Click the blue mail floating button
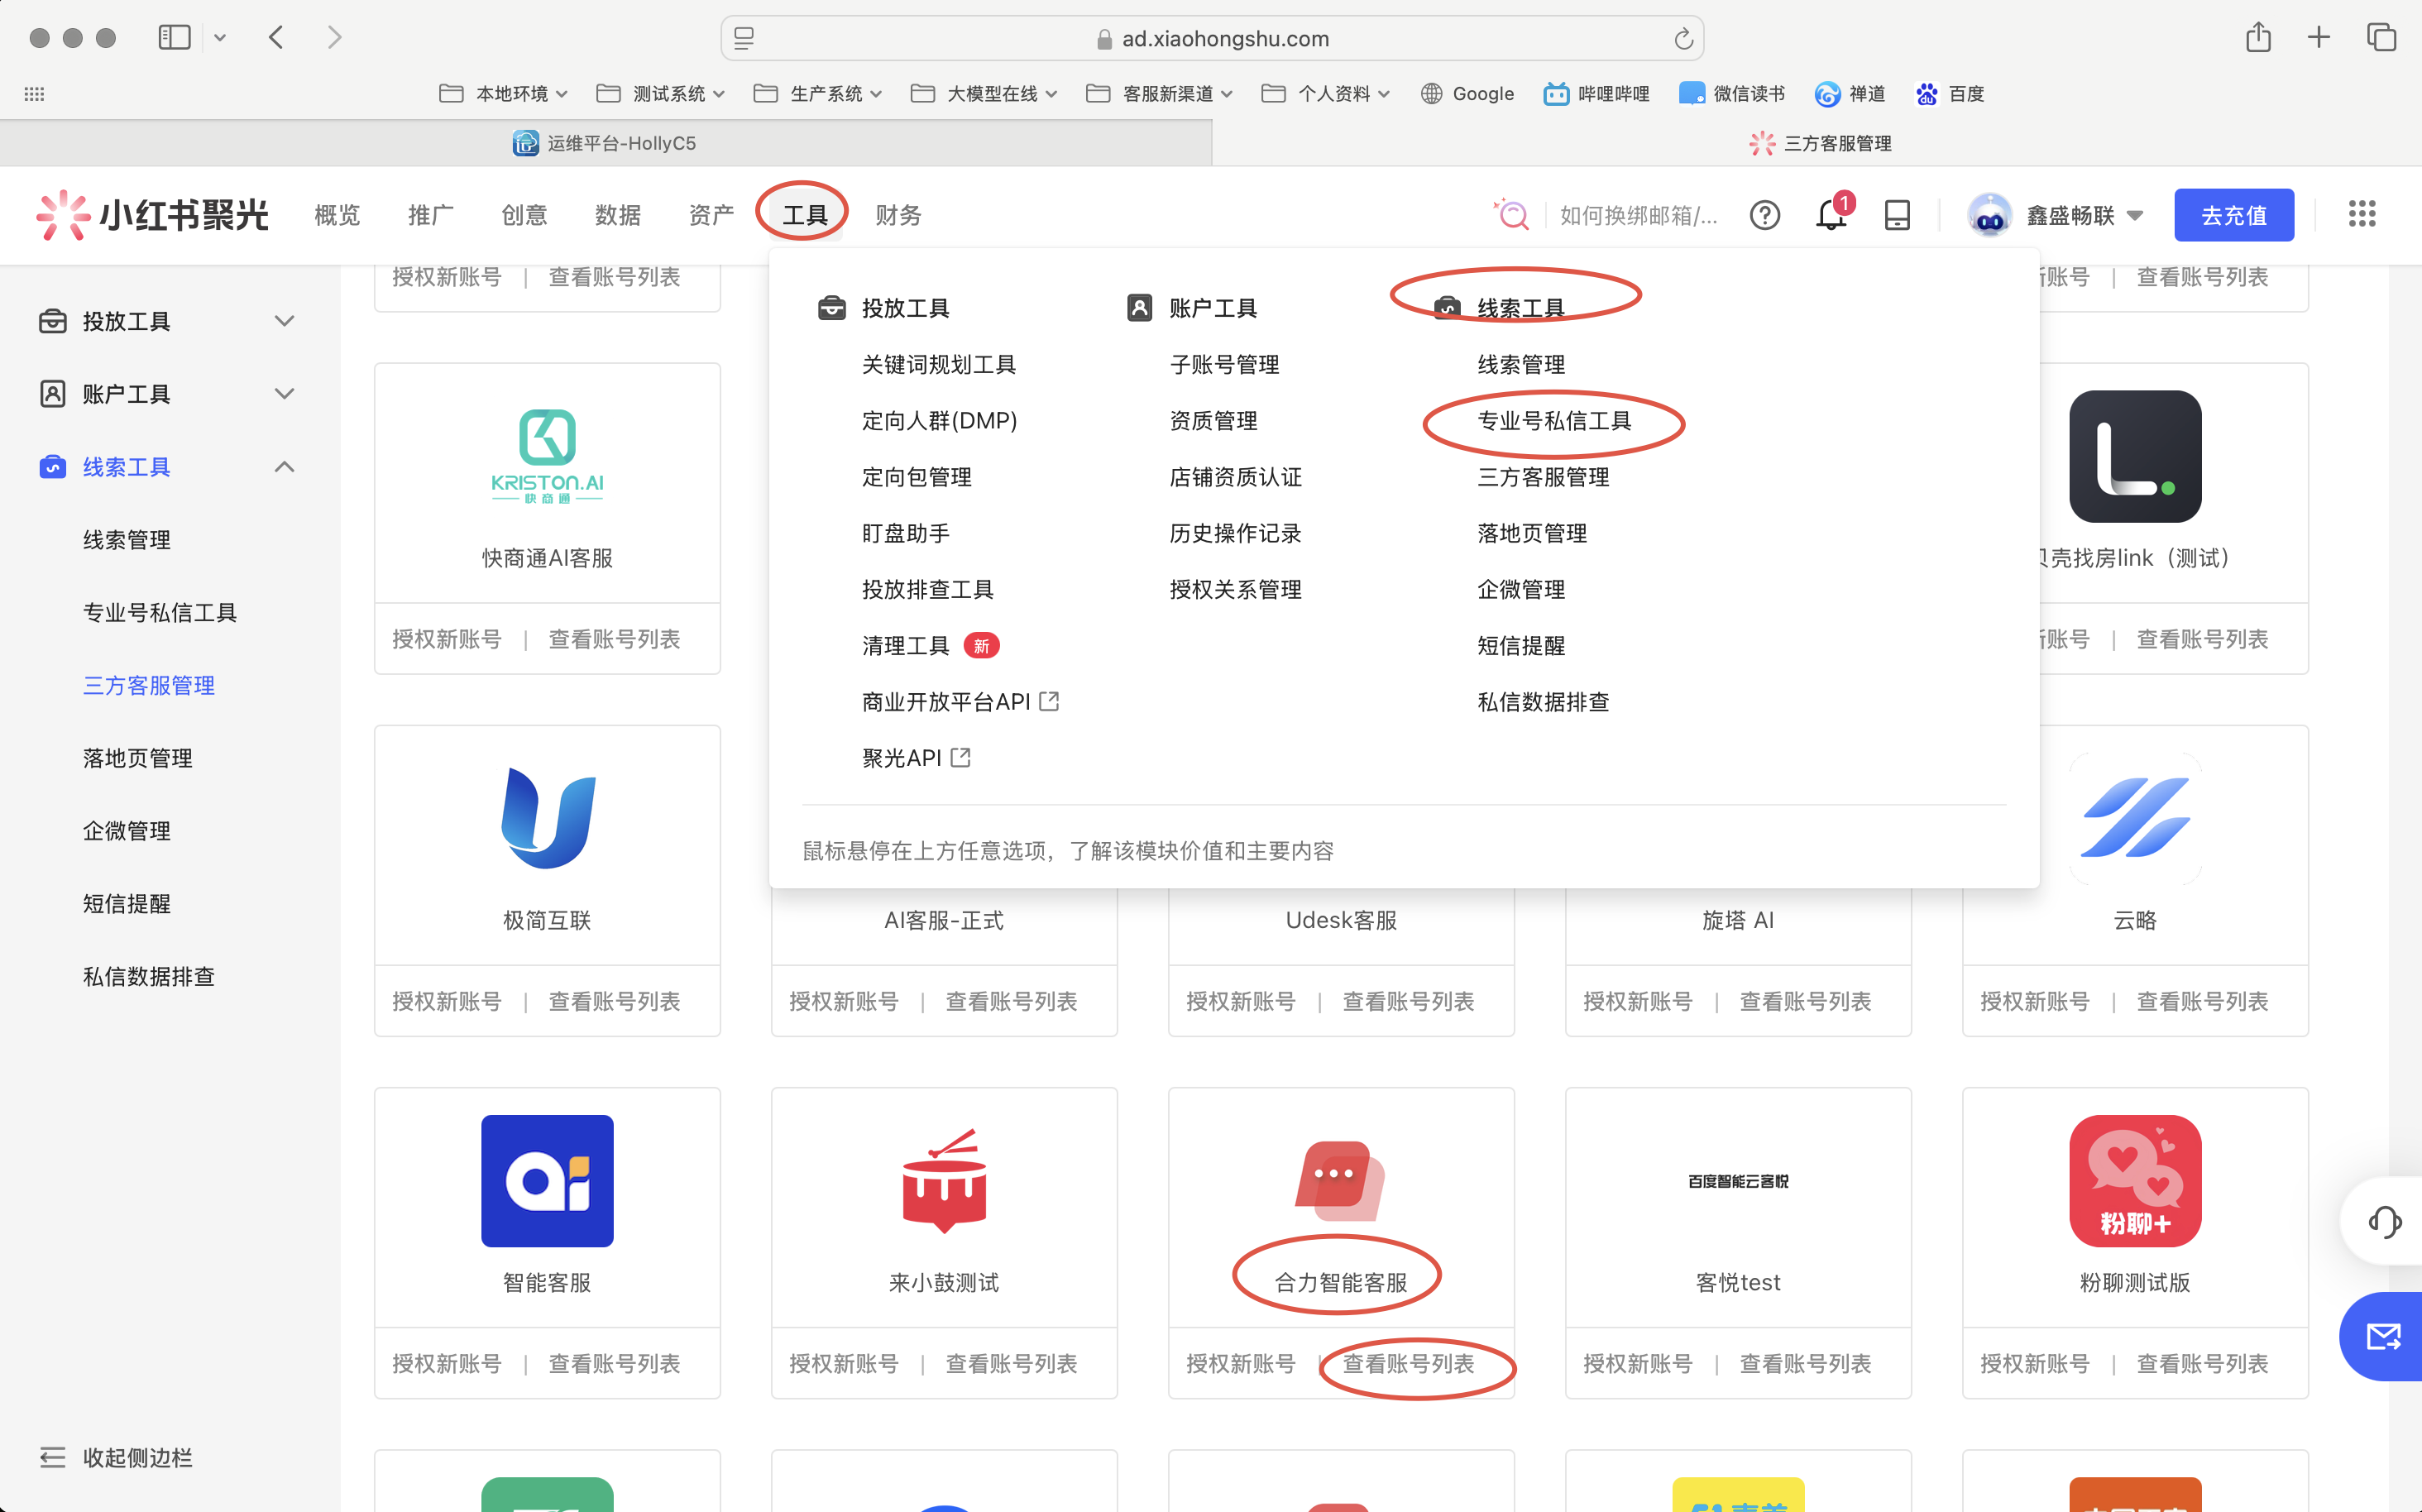 pyautogui.click(x=2383, y=1336)
